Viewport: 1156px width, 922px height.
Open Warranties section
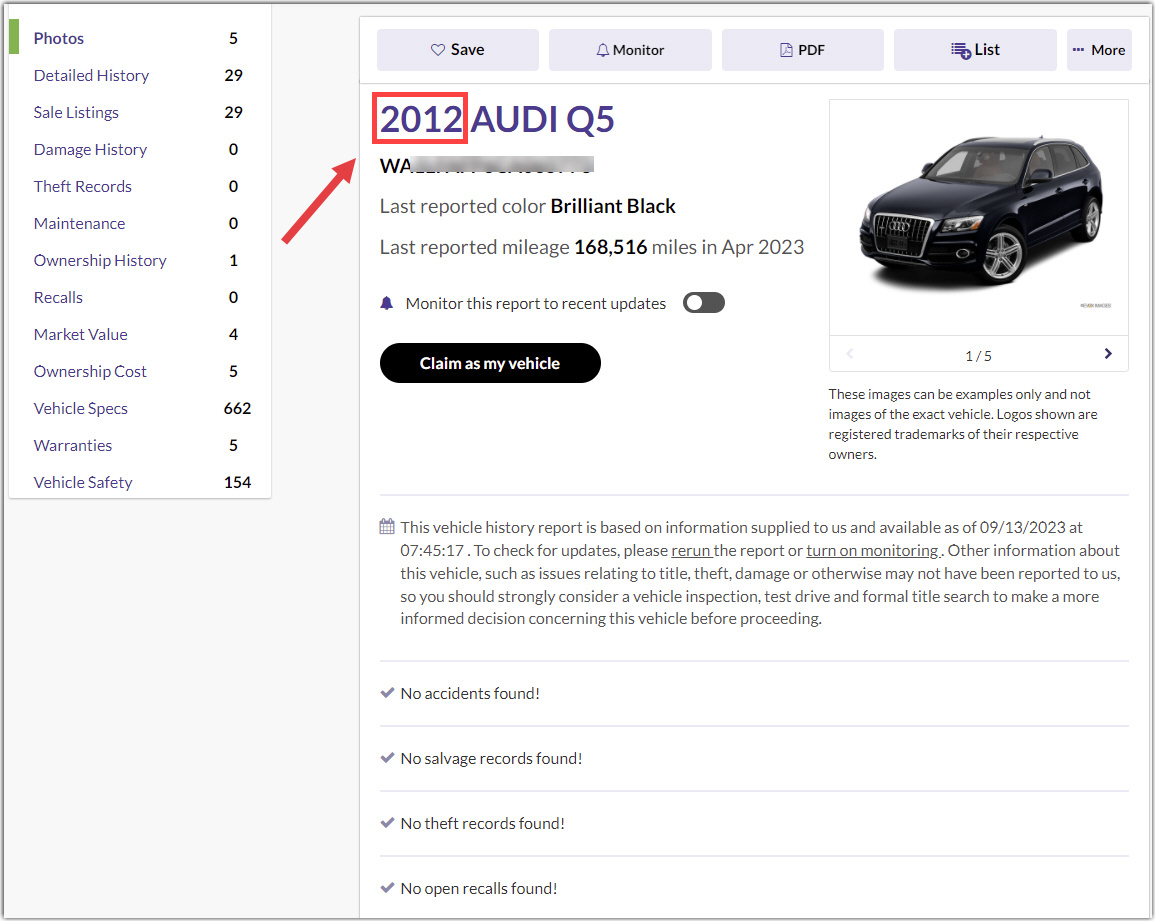pos(73,445)
